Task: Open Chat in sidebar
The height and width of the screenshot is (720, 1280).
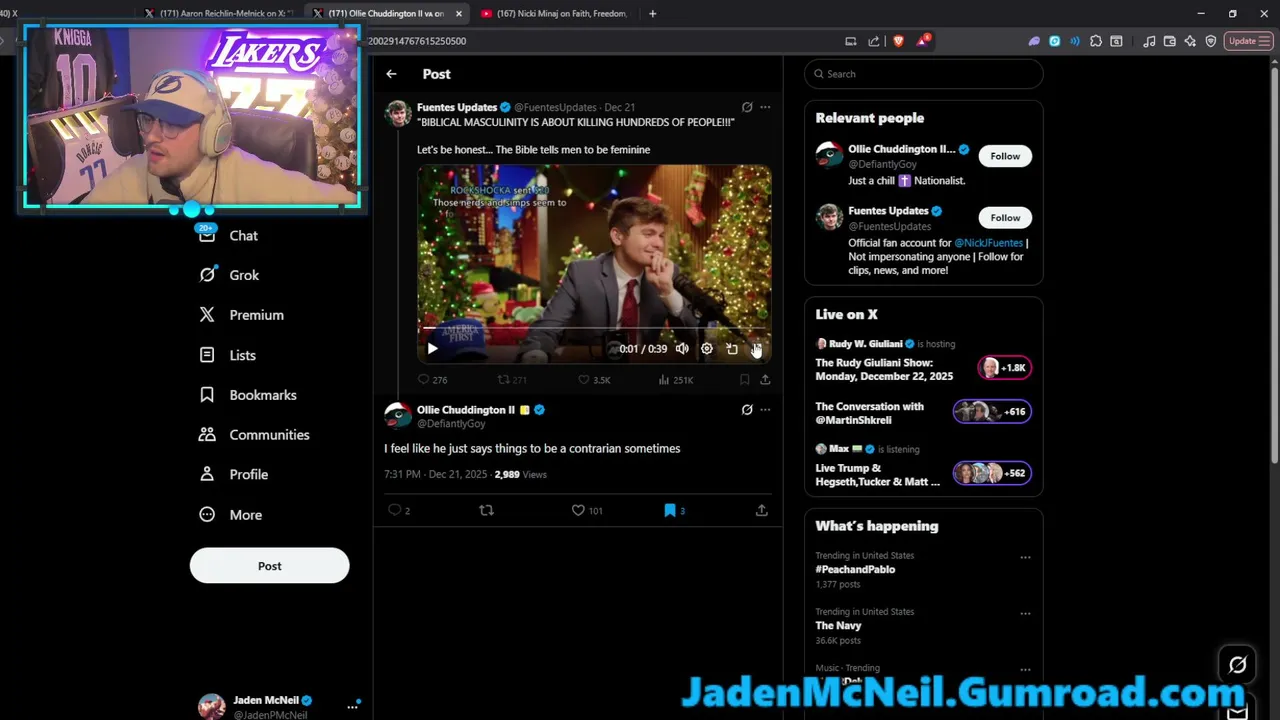Action: 228,236
